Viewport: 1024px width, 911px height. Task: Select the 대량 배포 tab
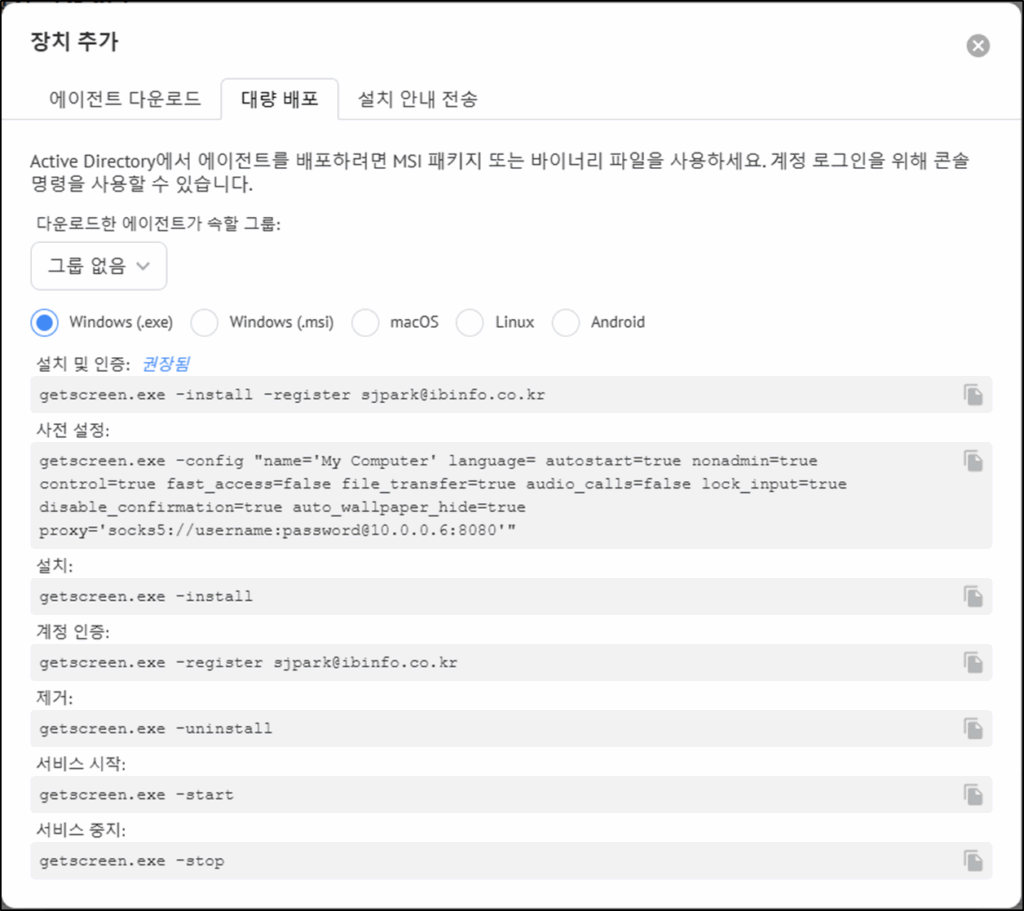tap(280, 99)
